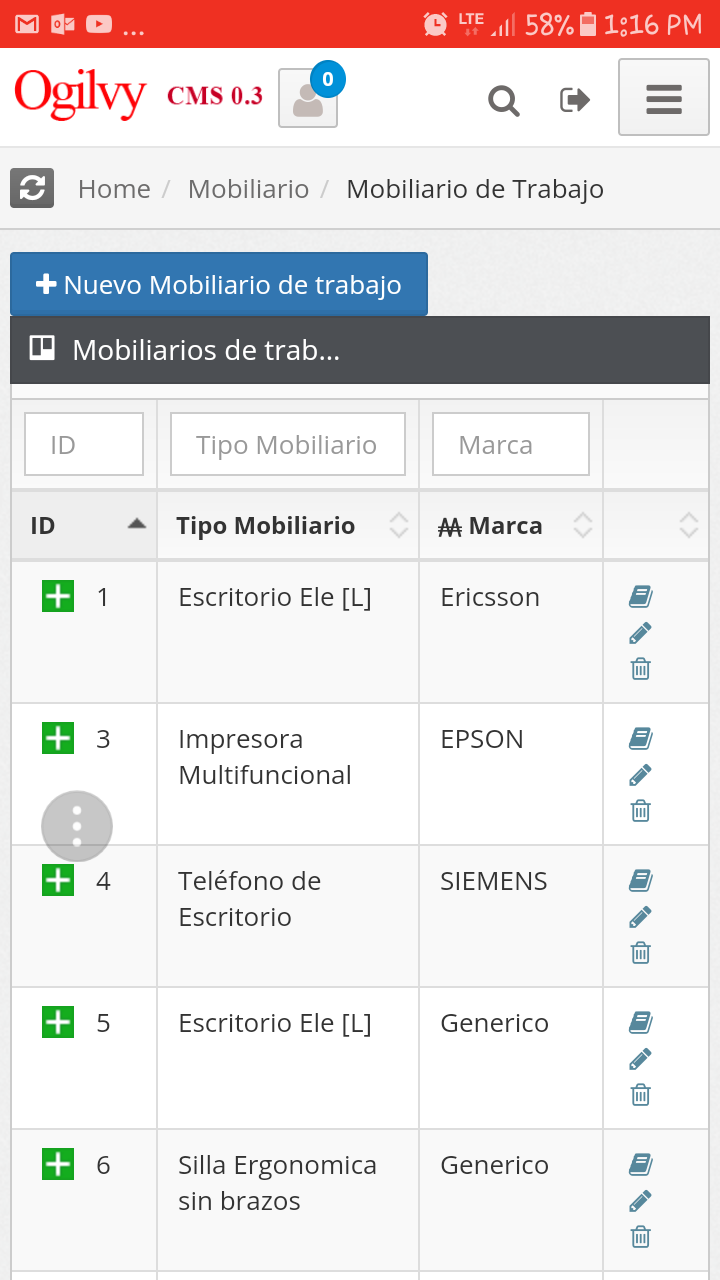Focus the Tipo Mobiliario filter field
This screenshot has width=720, height=1280.
(288, 444)
